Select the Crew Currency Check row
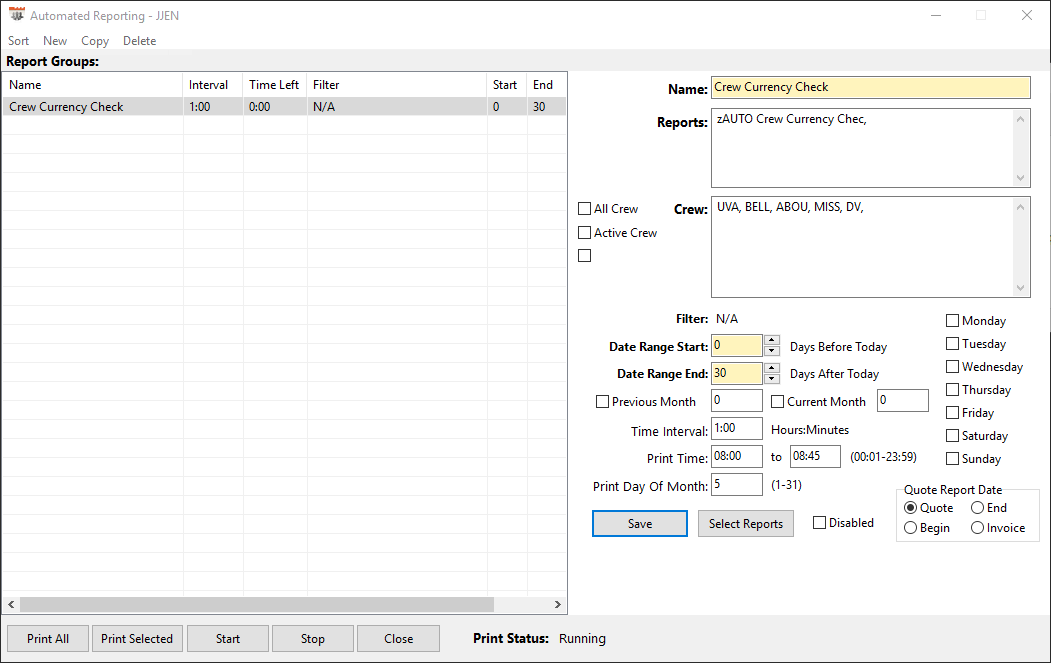1051x663 pixels. [x=284, y=107]
